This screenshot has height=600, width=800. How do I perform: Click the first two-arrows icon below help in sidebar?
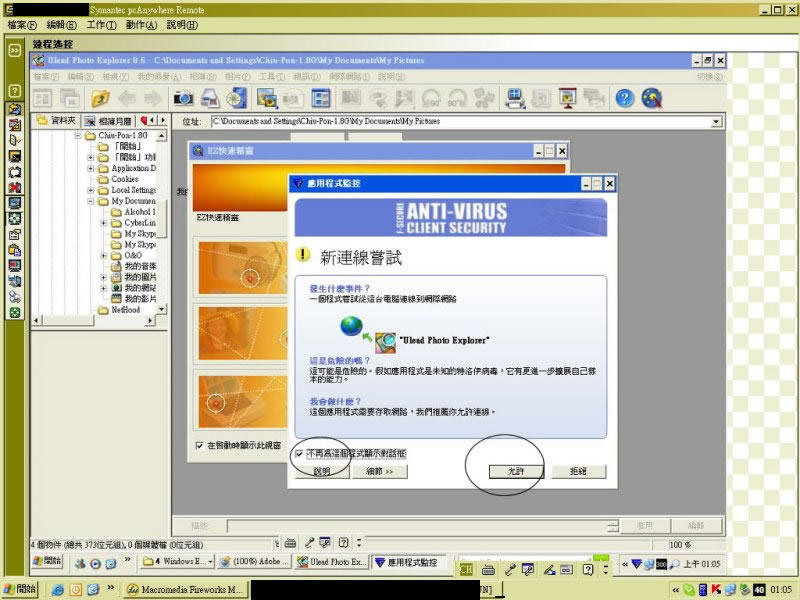(x=15, y=109)
